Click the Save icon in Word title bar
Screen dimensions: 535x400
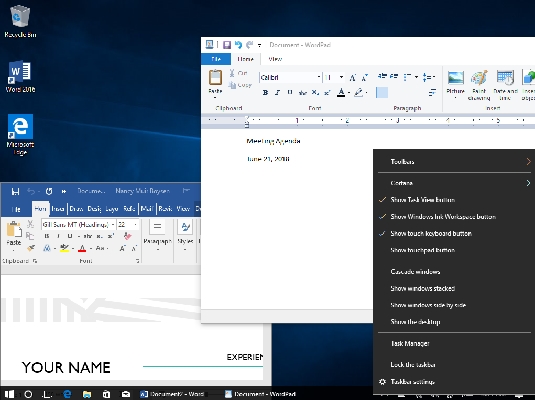click(x=15, y=191)
